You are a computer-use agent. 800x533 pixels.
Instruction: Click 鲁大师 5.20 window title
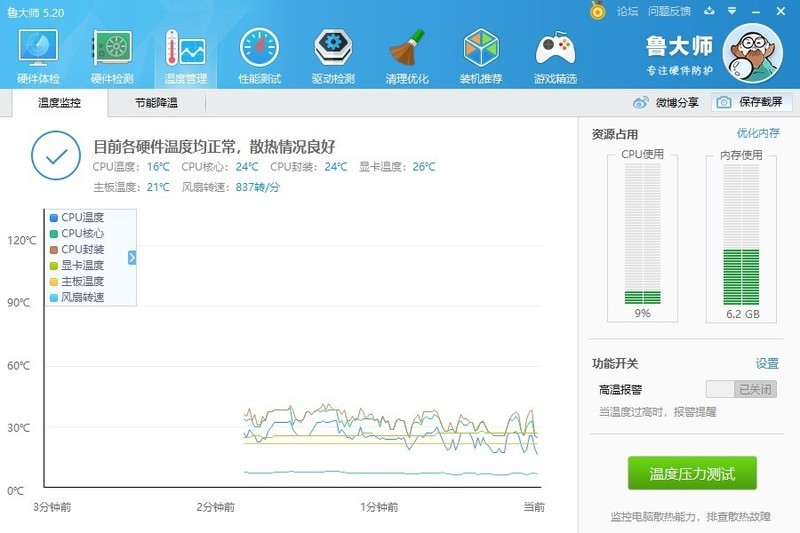(x=36, y=13)
